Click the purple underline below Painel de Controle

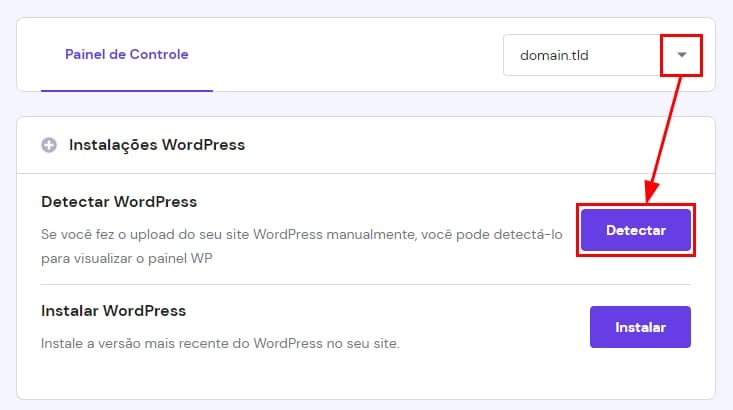(x=126, y=90)
